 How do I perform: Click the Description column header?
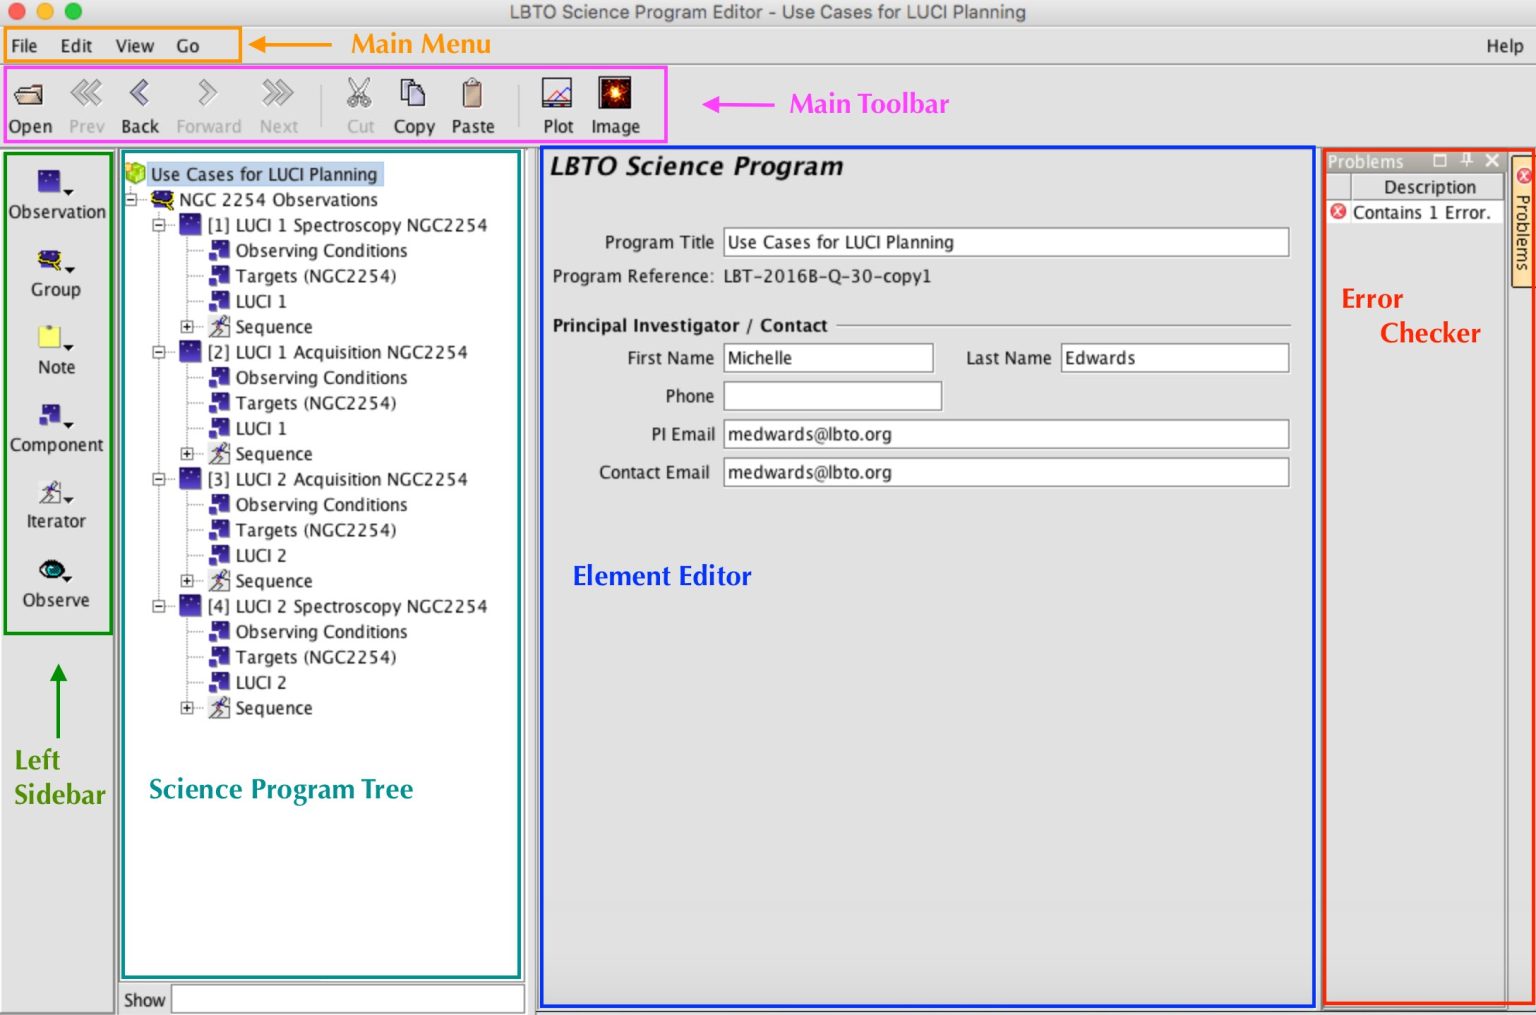pyautogui.click(x=1428, y=187)
